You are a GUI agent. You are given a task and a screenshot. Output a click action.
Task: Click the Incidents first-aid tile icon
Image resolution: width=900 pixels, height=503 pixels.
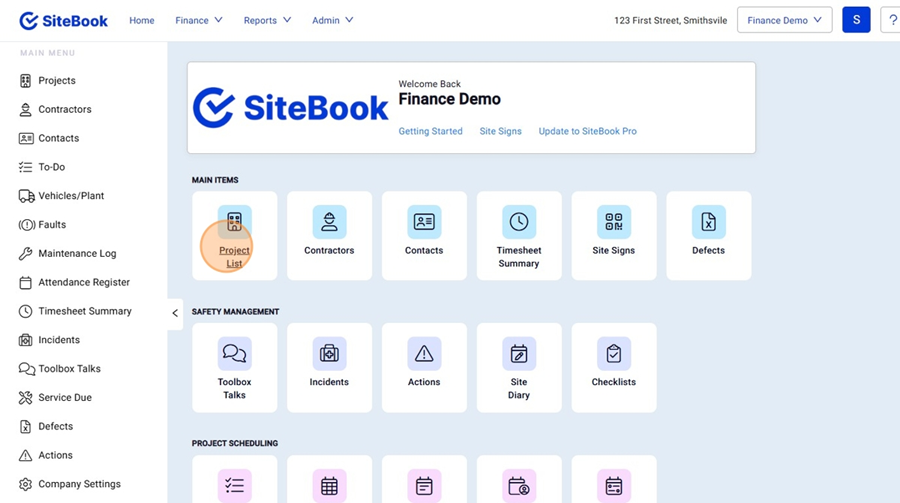(329, 354)
